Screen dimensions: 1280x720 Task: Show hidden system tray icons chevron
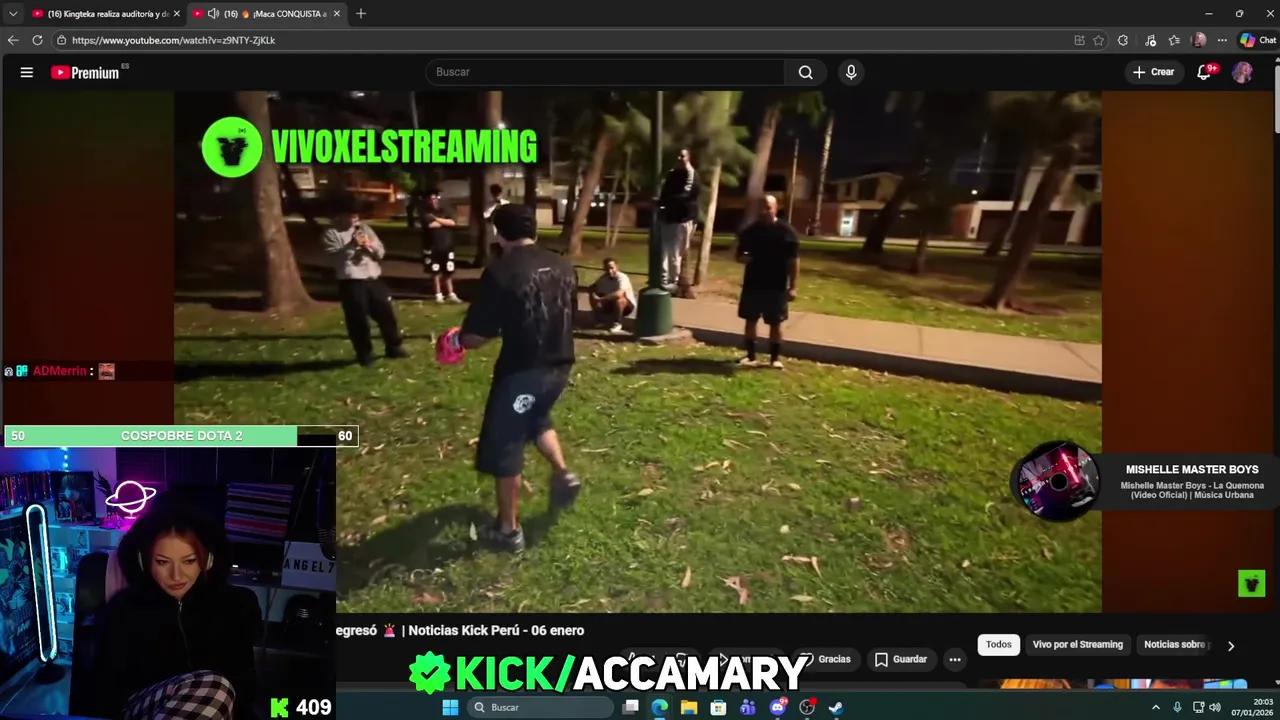[1156, 707]
